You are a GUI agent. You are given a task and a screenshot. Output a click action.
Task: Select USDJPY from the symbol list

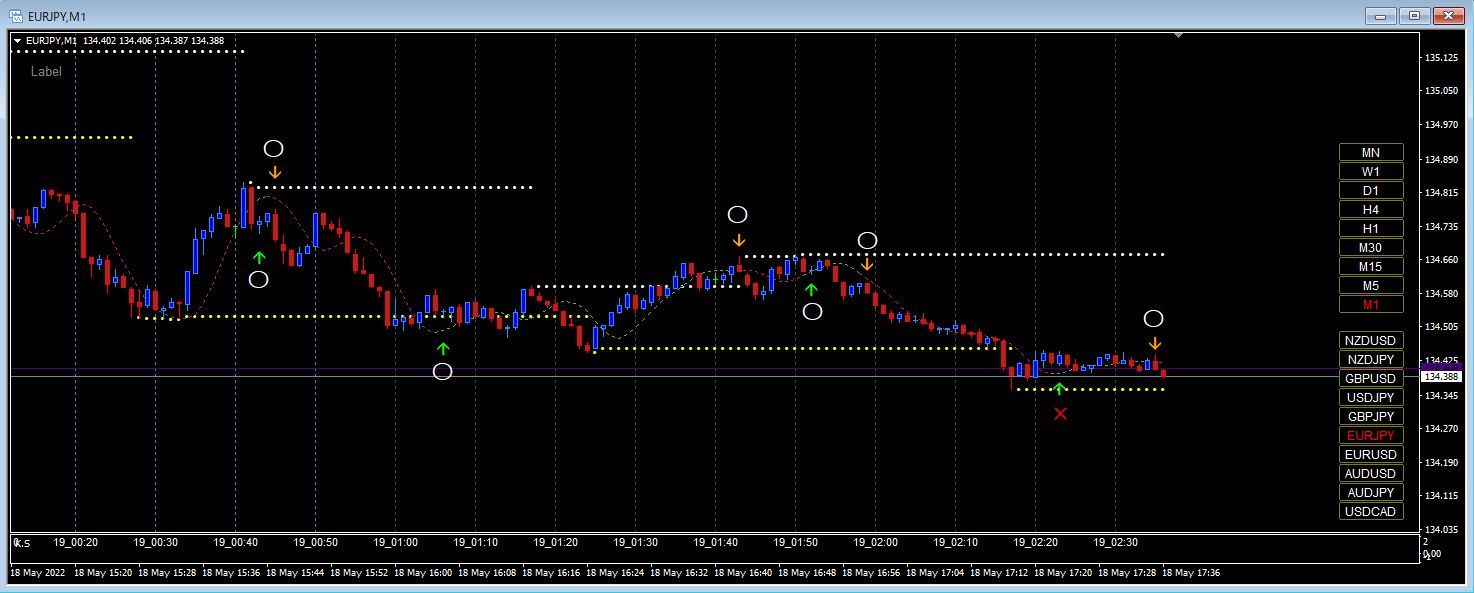(1370, 397)
